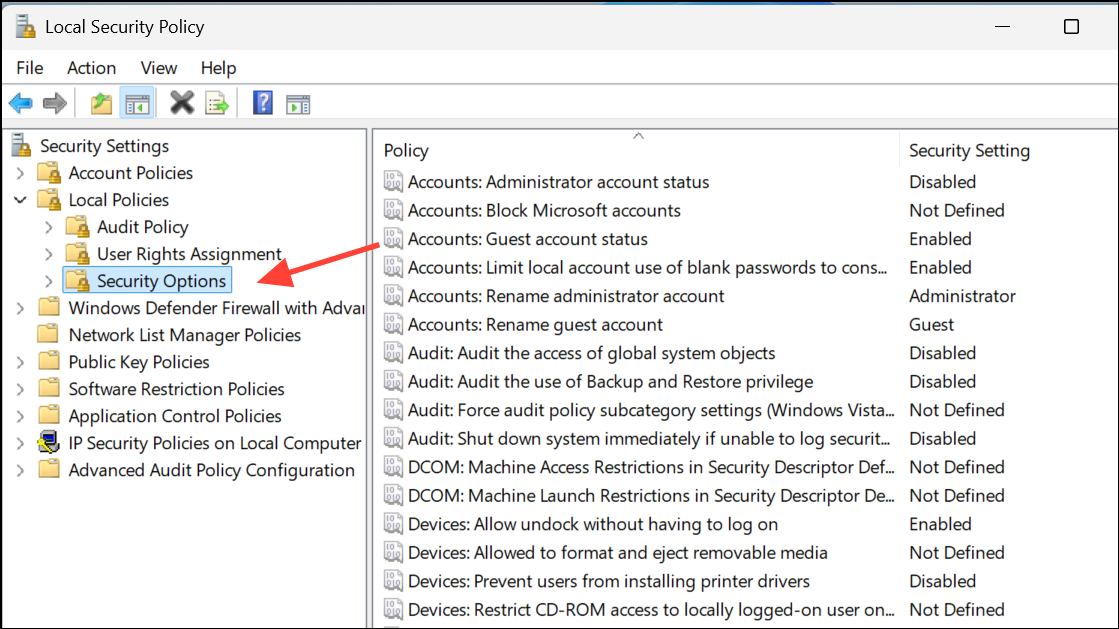
Task: Go up one level with folder icon
Action: tap(101, 104)
